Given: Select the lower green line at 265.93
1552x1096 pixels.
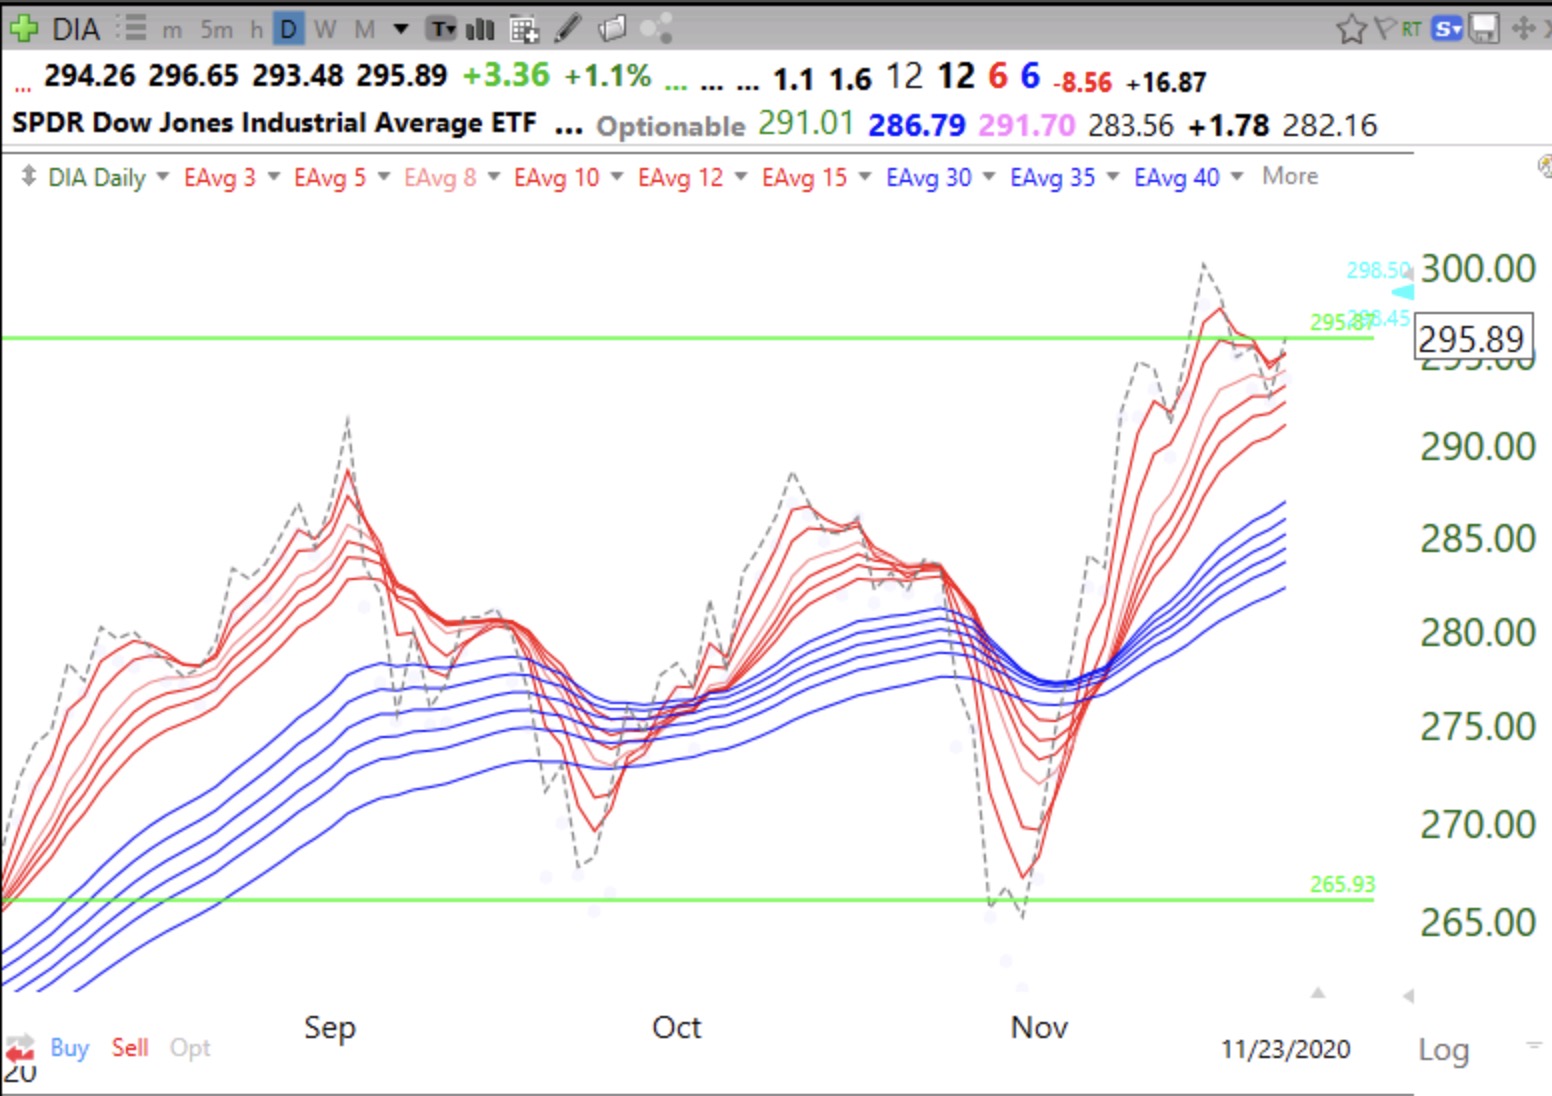Looking at the screenshot, I should click(x=688, y=900).
